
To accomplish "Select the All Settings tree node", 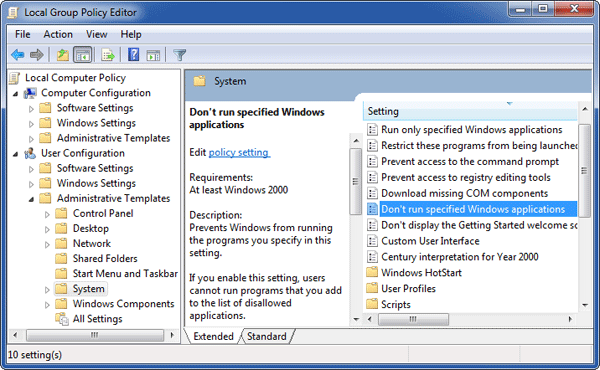I will (98, 319).
